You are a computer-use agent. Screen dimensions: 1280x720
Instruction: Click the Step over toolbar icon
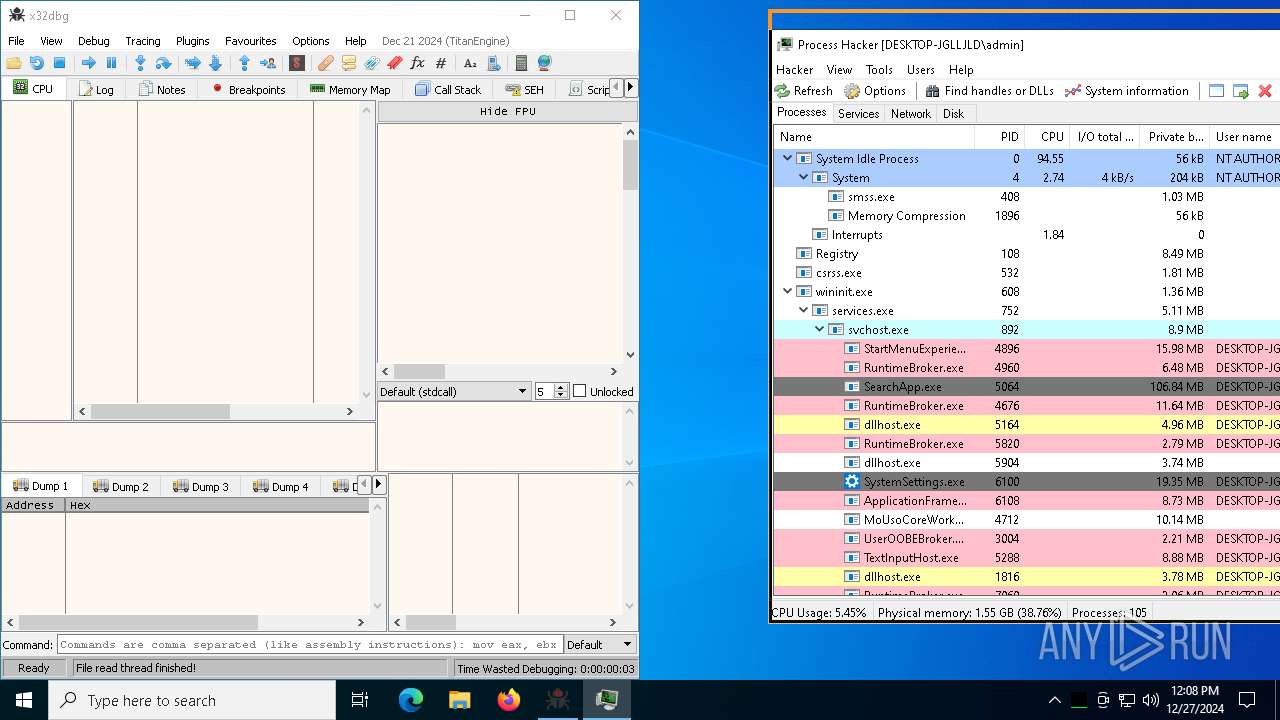[163, 63]
